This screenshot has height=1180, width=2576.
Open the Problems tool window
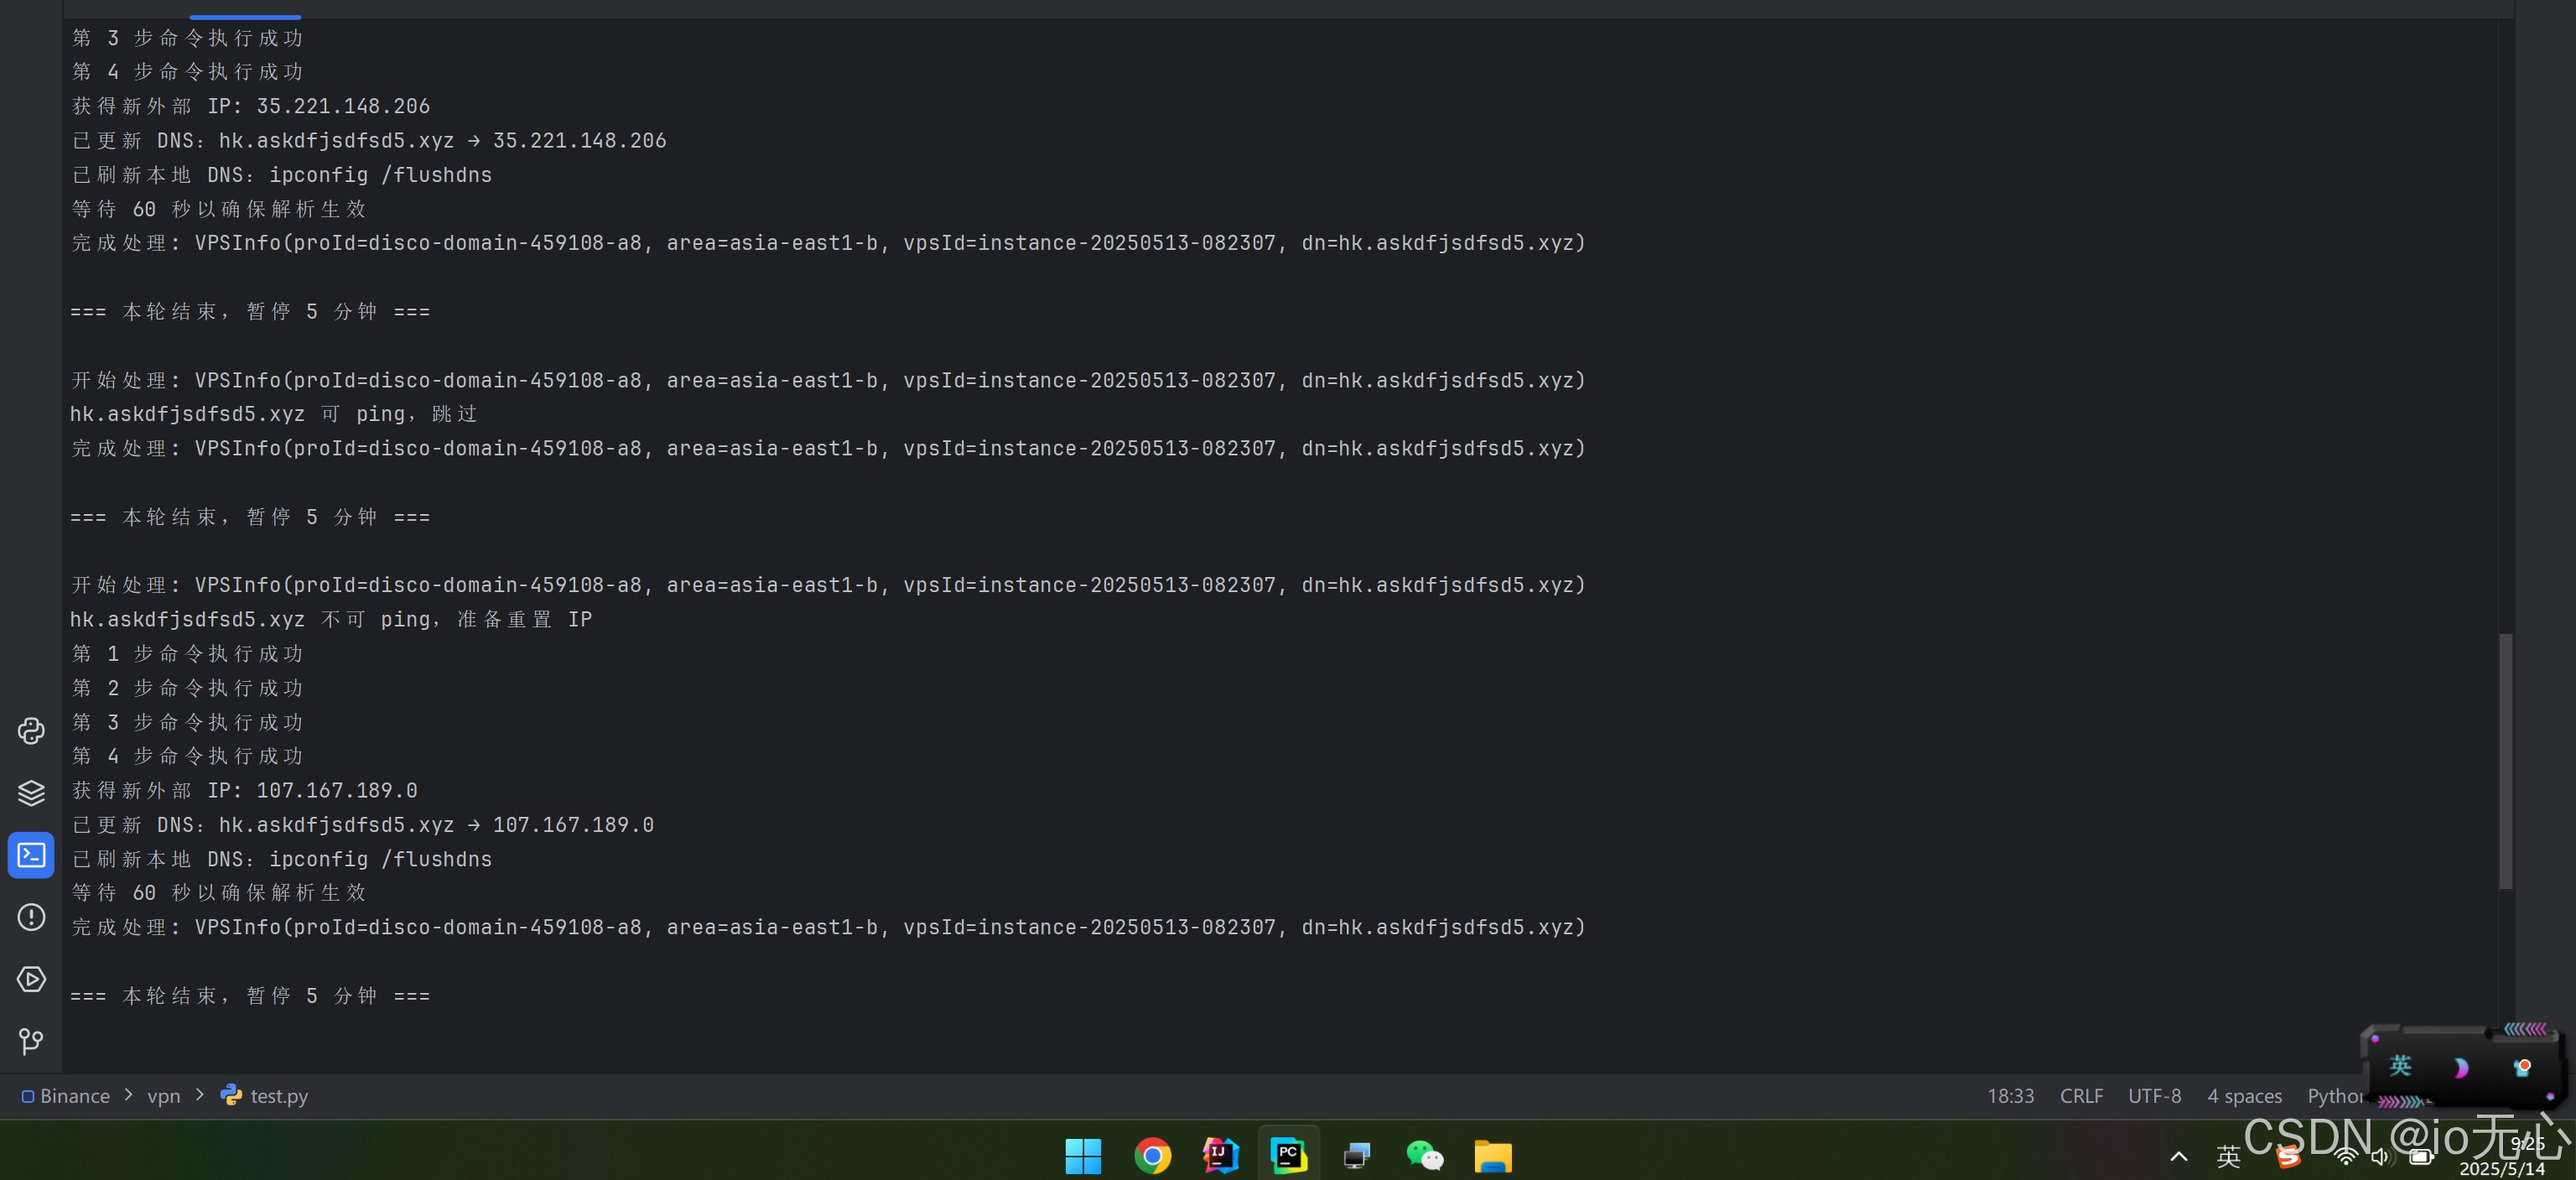click(31, 917)
